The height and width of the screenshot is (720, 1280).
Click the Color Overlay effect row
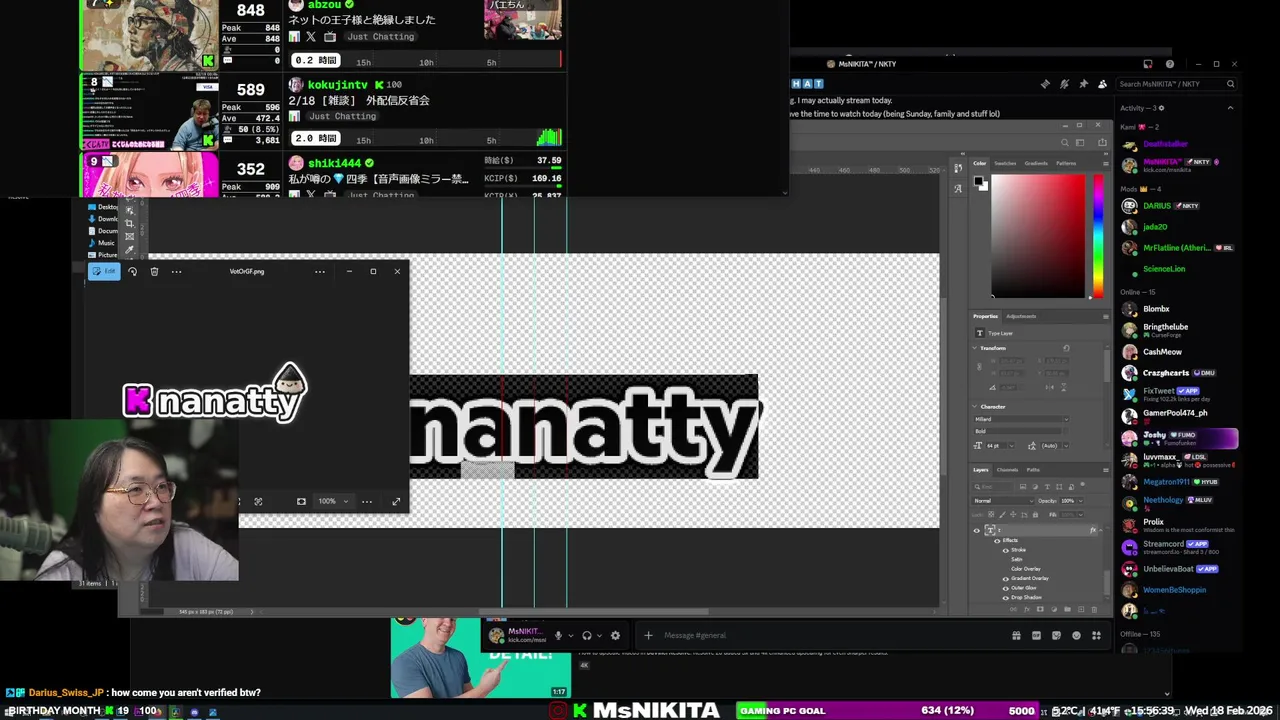point(1026,569)
